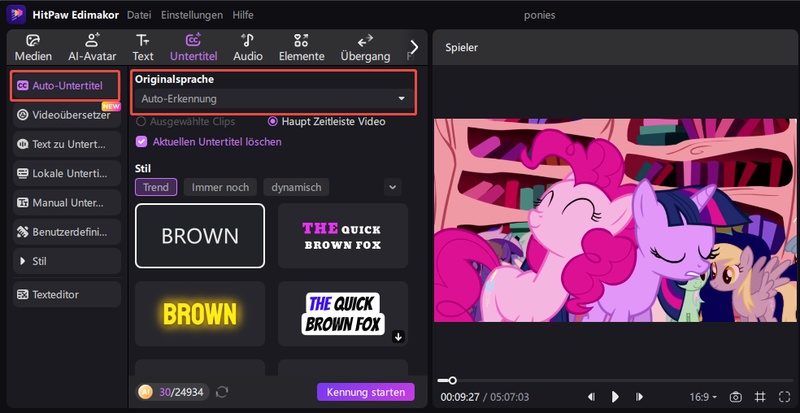800x413 pixels.
Task: Switch to the Text tool tab
Action: [143, 48]
